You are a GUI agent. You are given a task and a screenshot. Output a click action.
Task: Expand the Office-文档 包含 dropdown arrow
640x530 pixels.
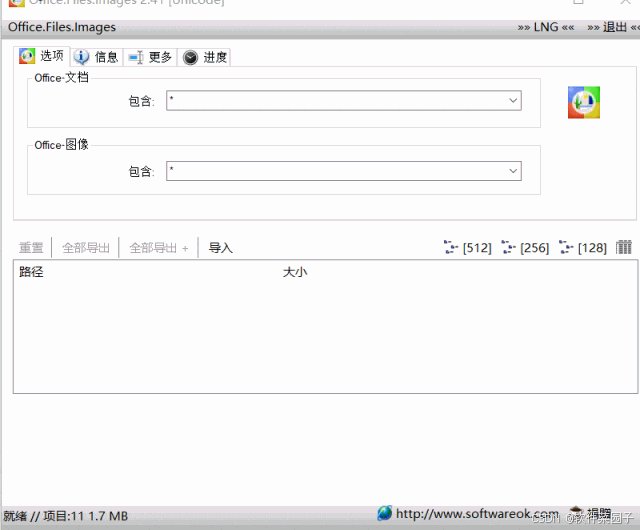tap(513, 100)
